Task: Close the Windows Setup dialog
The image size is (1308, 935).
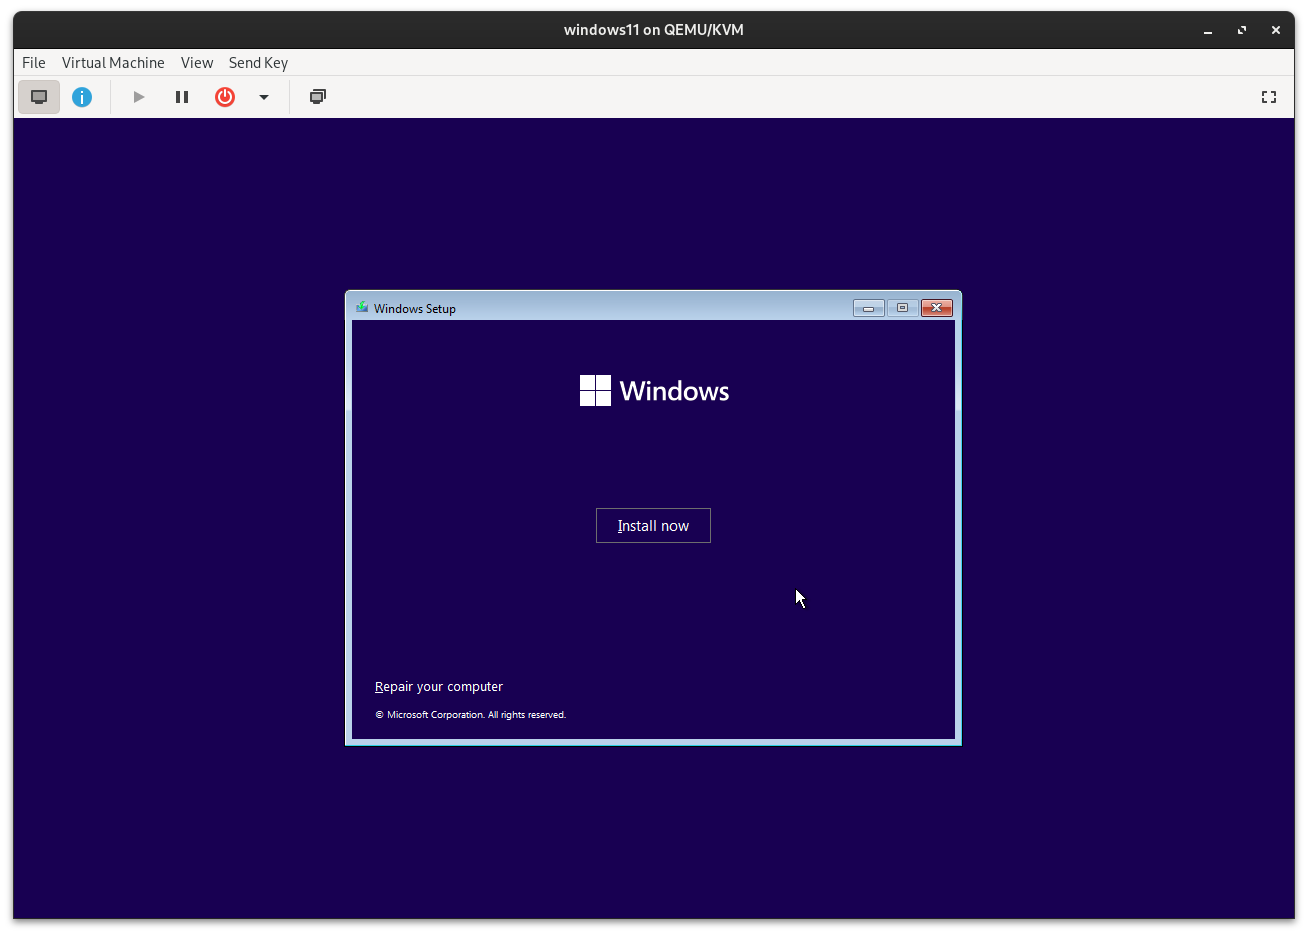Action: pos(936,308)
